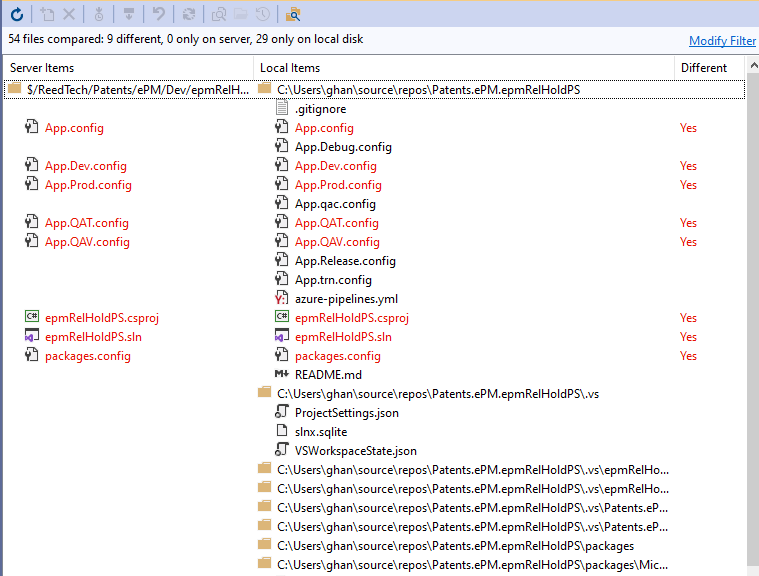Click the grayed Open folder icon
Viewport: 759px width, 576px height.
click(x=241, y=14)
